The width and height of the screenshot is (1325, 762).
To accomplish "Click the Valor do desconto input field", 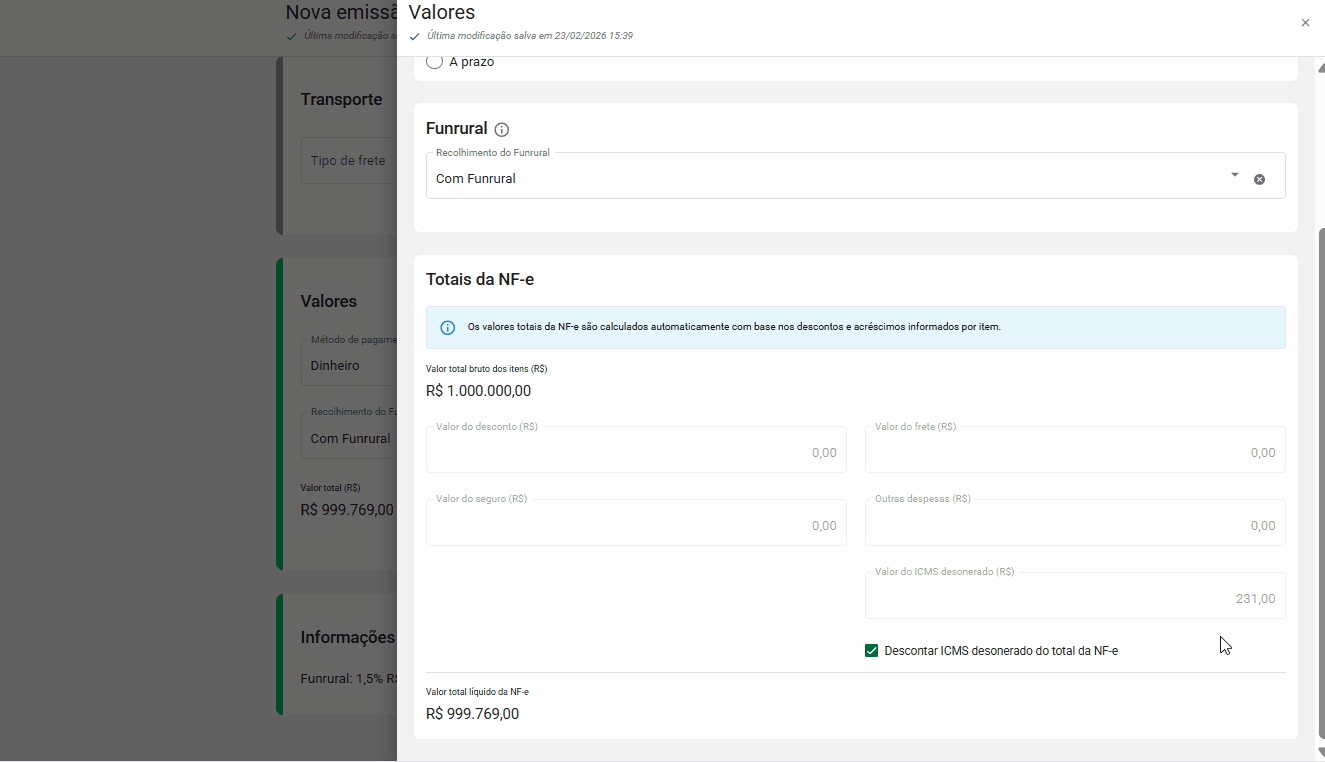I will point(636,452).
